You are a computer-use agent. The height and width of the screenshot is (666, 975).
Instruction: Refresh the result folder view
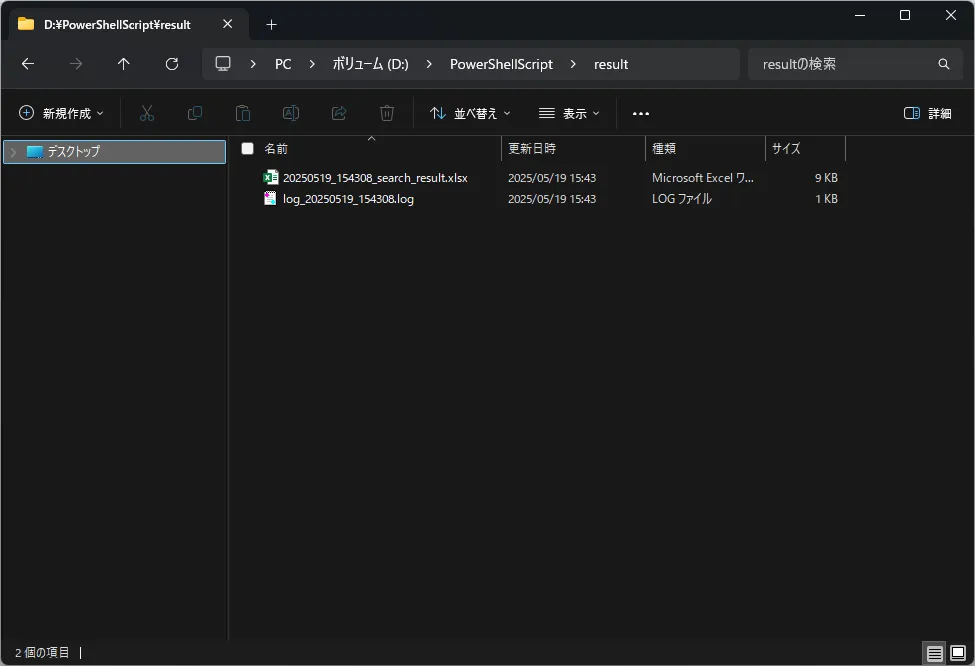click(172, 64)
